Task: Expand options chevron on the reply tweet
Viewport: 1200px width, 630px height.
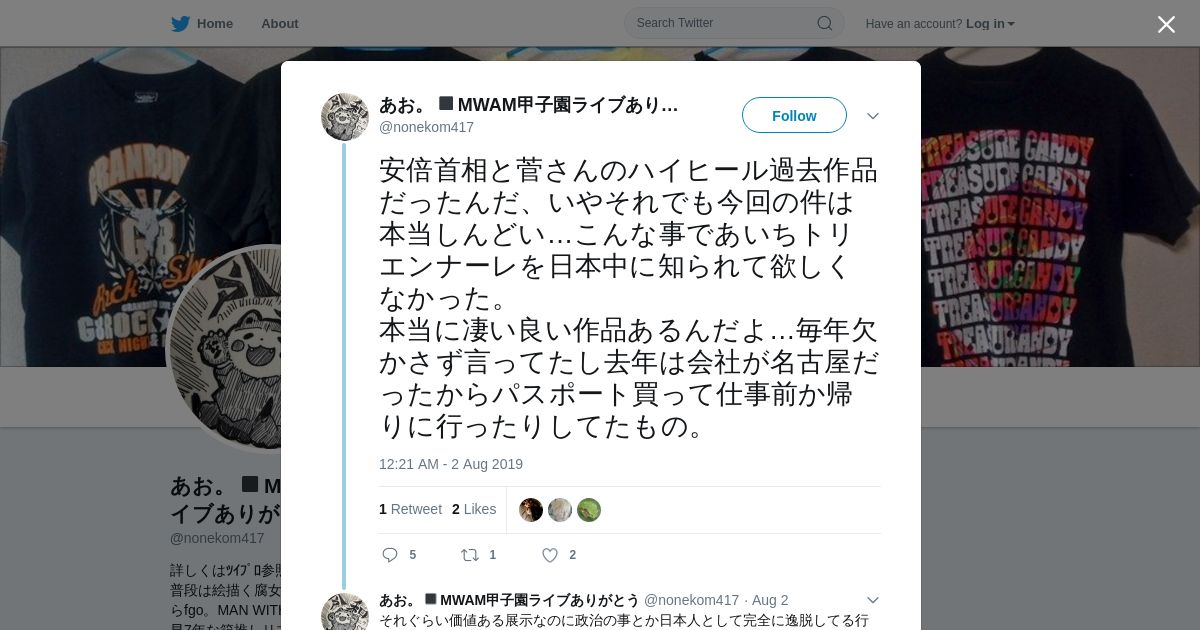Action: (x=873, y=600)
